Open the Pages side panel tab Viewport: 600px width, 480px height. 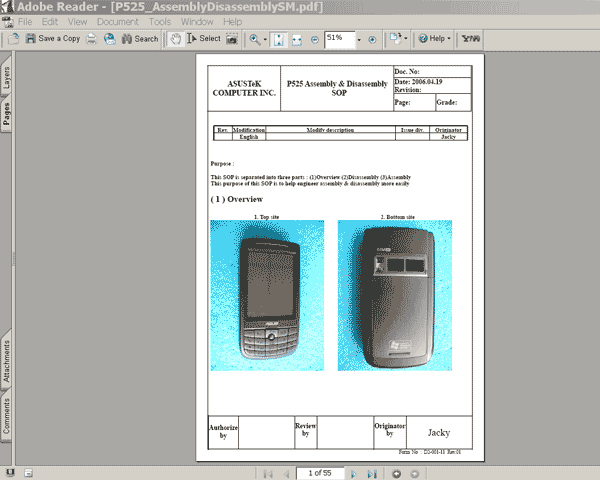(6, 114)
